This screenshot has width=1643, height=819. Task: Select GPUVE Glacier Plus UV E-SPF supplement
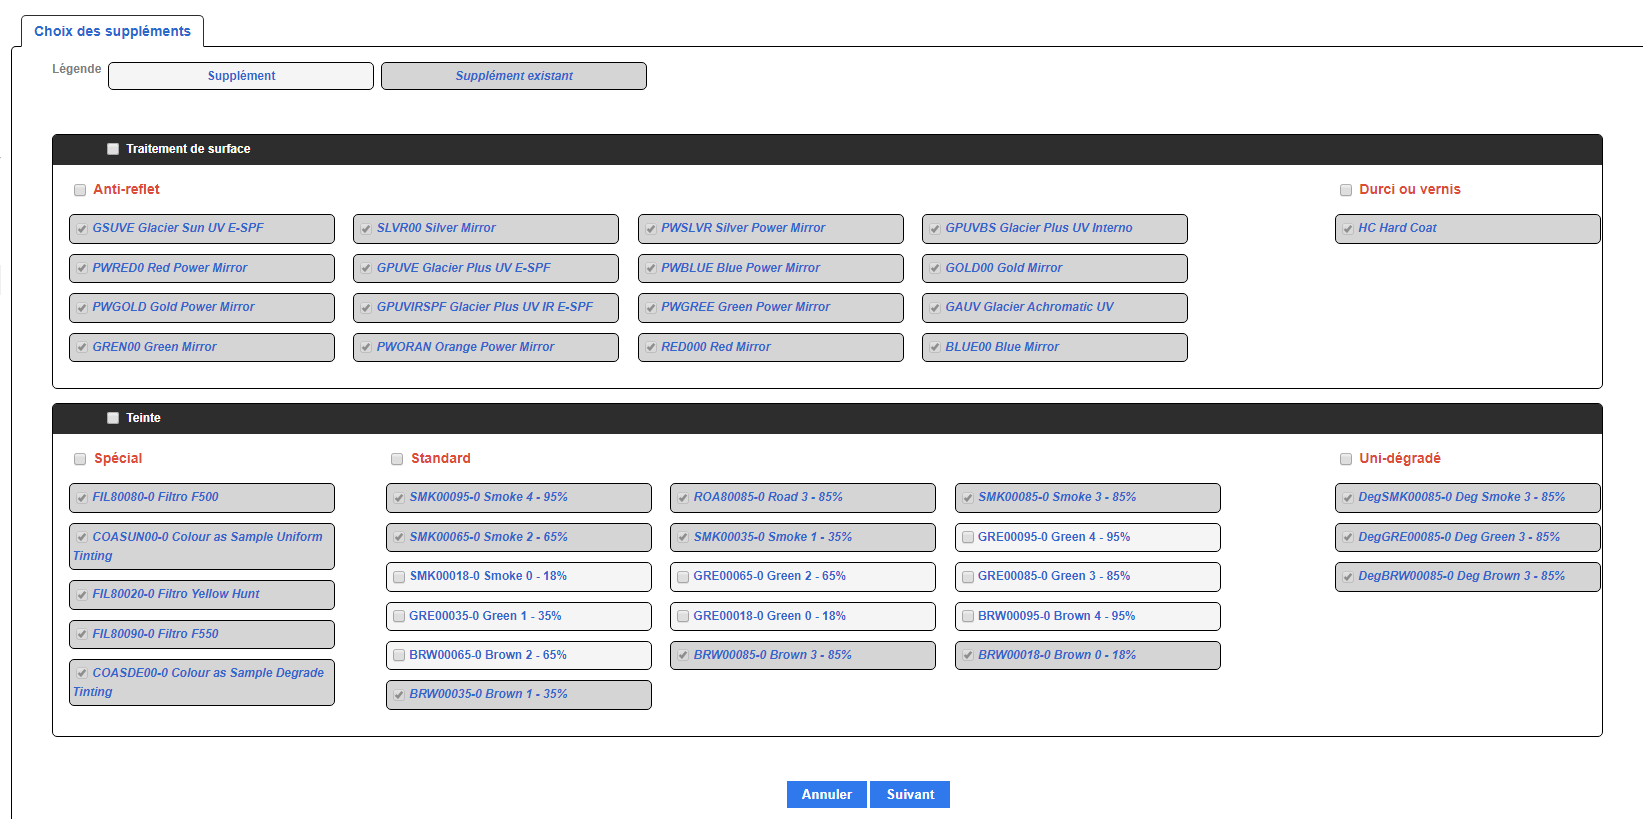coord(486,268)
